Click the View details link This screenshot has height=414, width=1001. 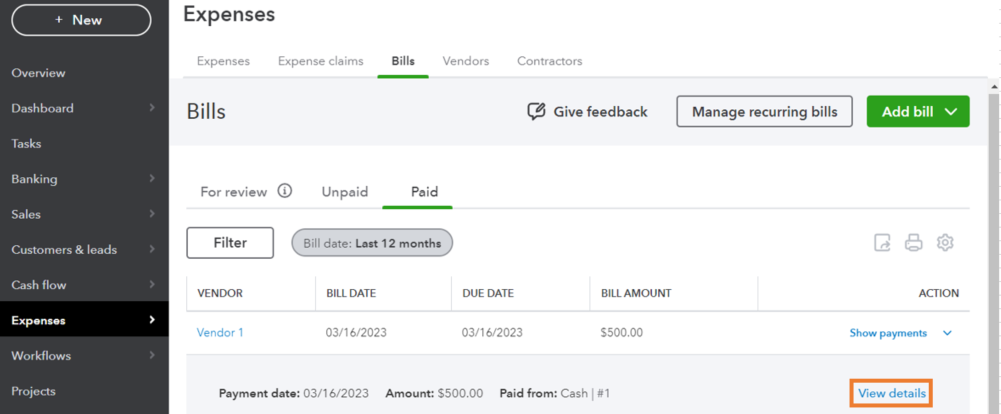point(892,394)
